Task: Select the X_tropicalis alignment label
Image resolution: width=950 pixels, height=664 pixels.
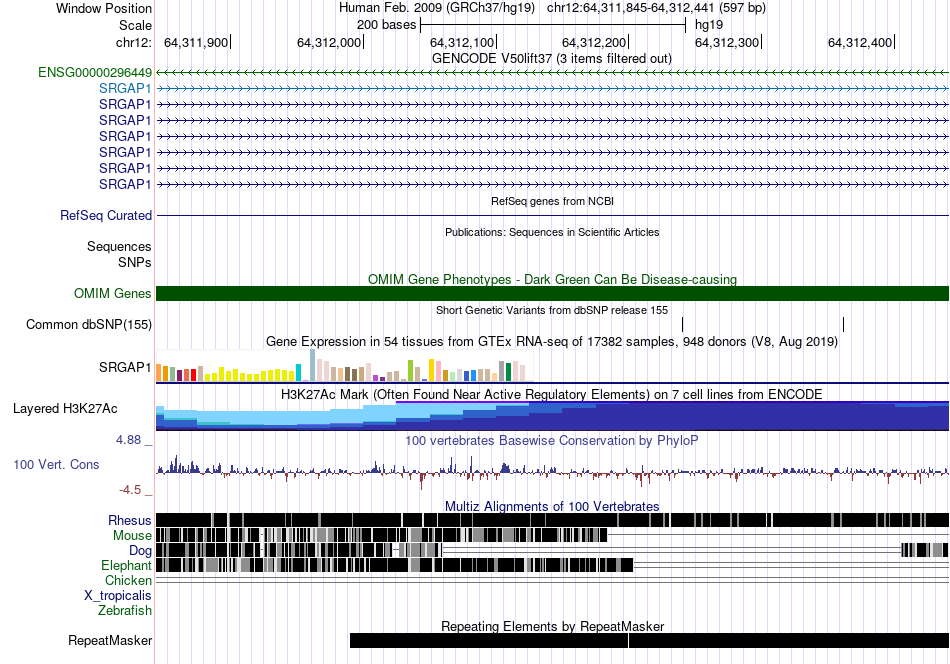Action: click(118, 596)
